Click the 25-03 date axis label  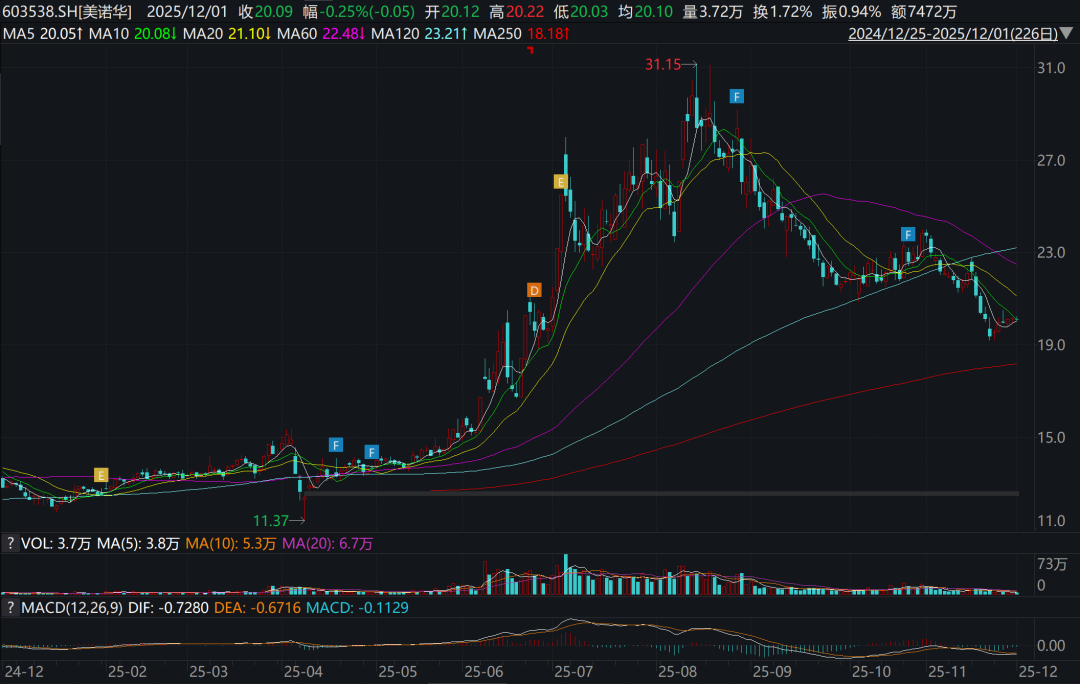[x=209, y=672]
